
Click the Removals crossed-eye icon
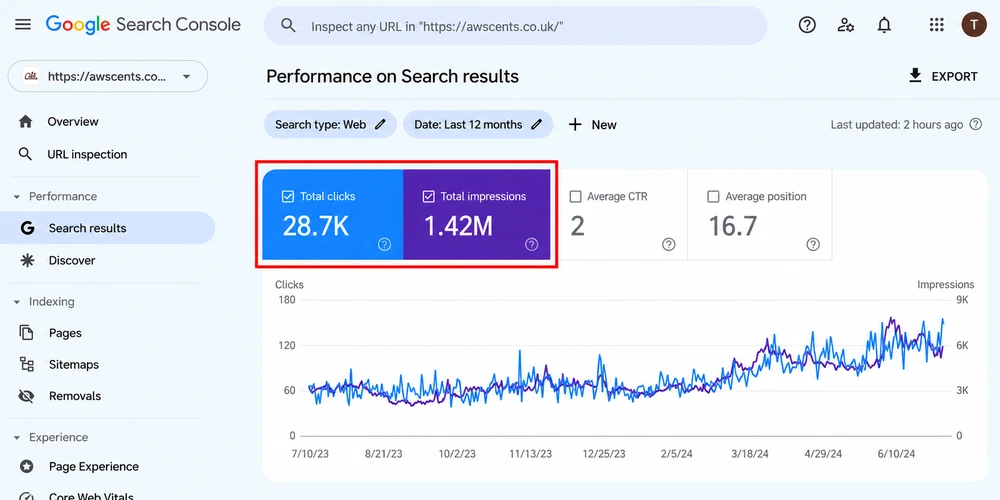[x=26, y=396]
